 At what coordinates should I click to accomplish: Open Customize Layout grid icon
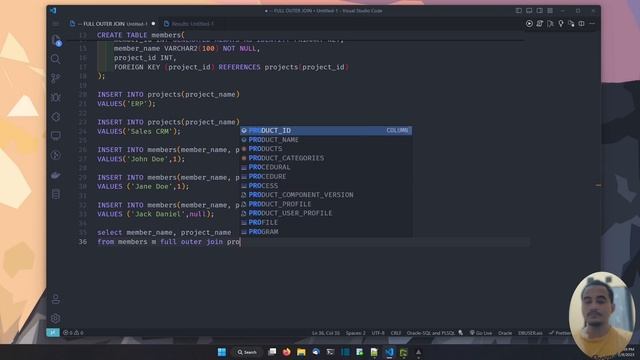pyautogui.click(x=550, y=11)
